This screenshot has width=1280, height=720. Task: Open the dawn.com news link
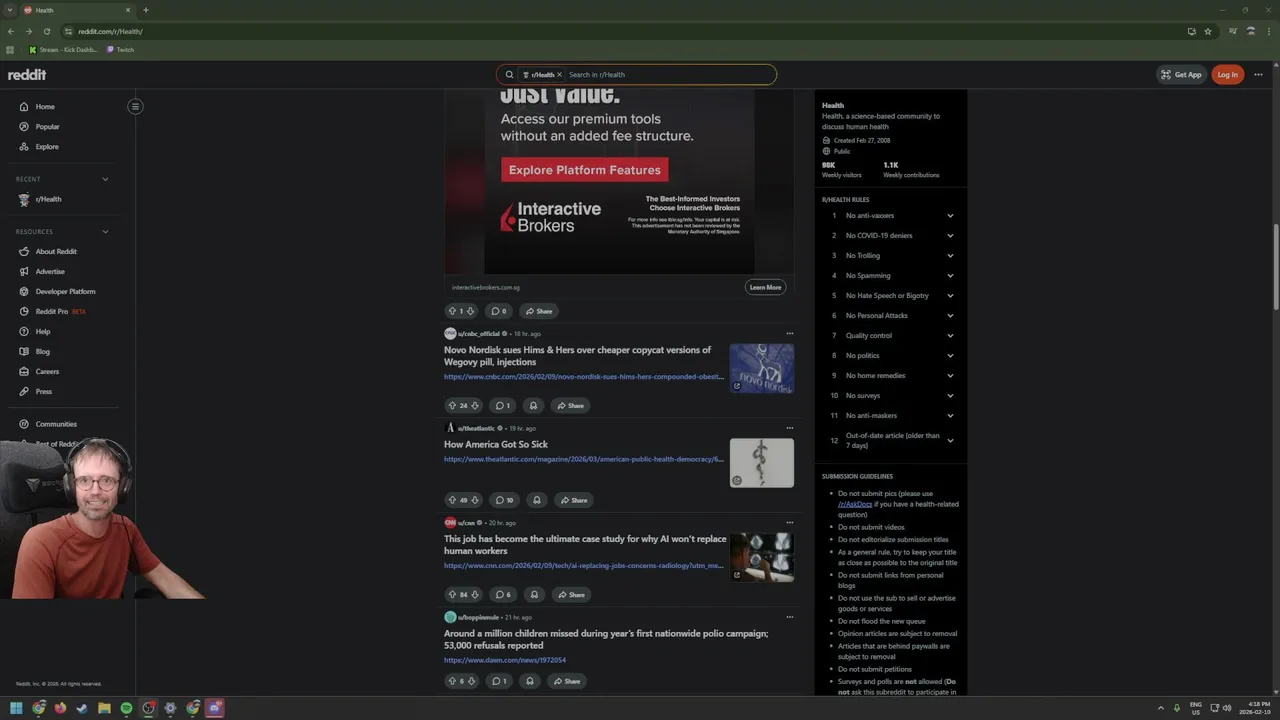[505, 660]
